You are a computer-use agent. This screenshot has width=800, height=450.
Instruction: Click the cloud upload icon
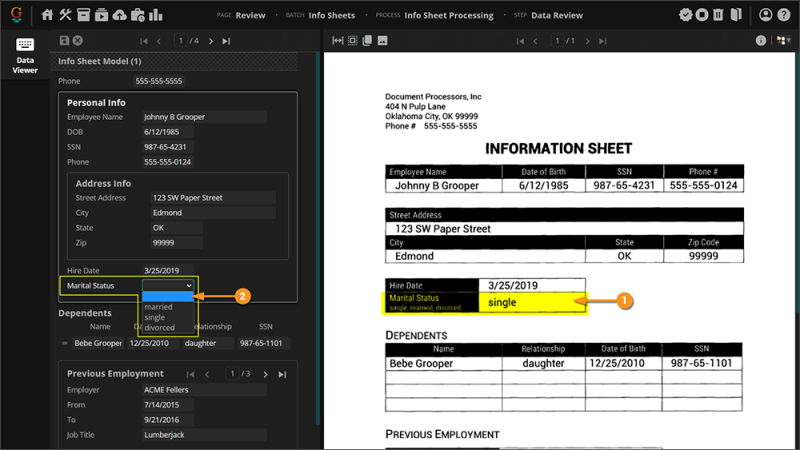click(x=120, y=15)
